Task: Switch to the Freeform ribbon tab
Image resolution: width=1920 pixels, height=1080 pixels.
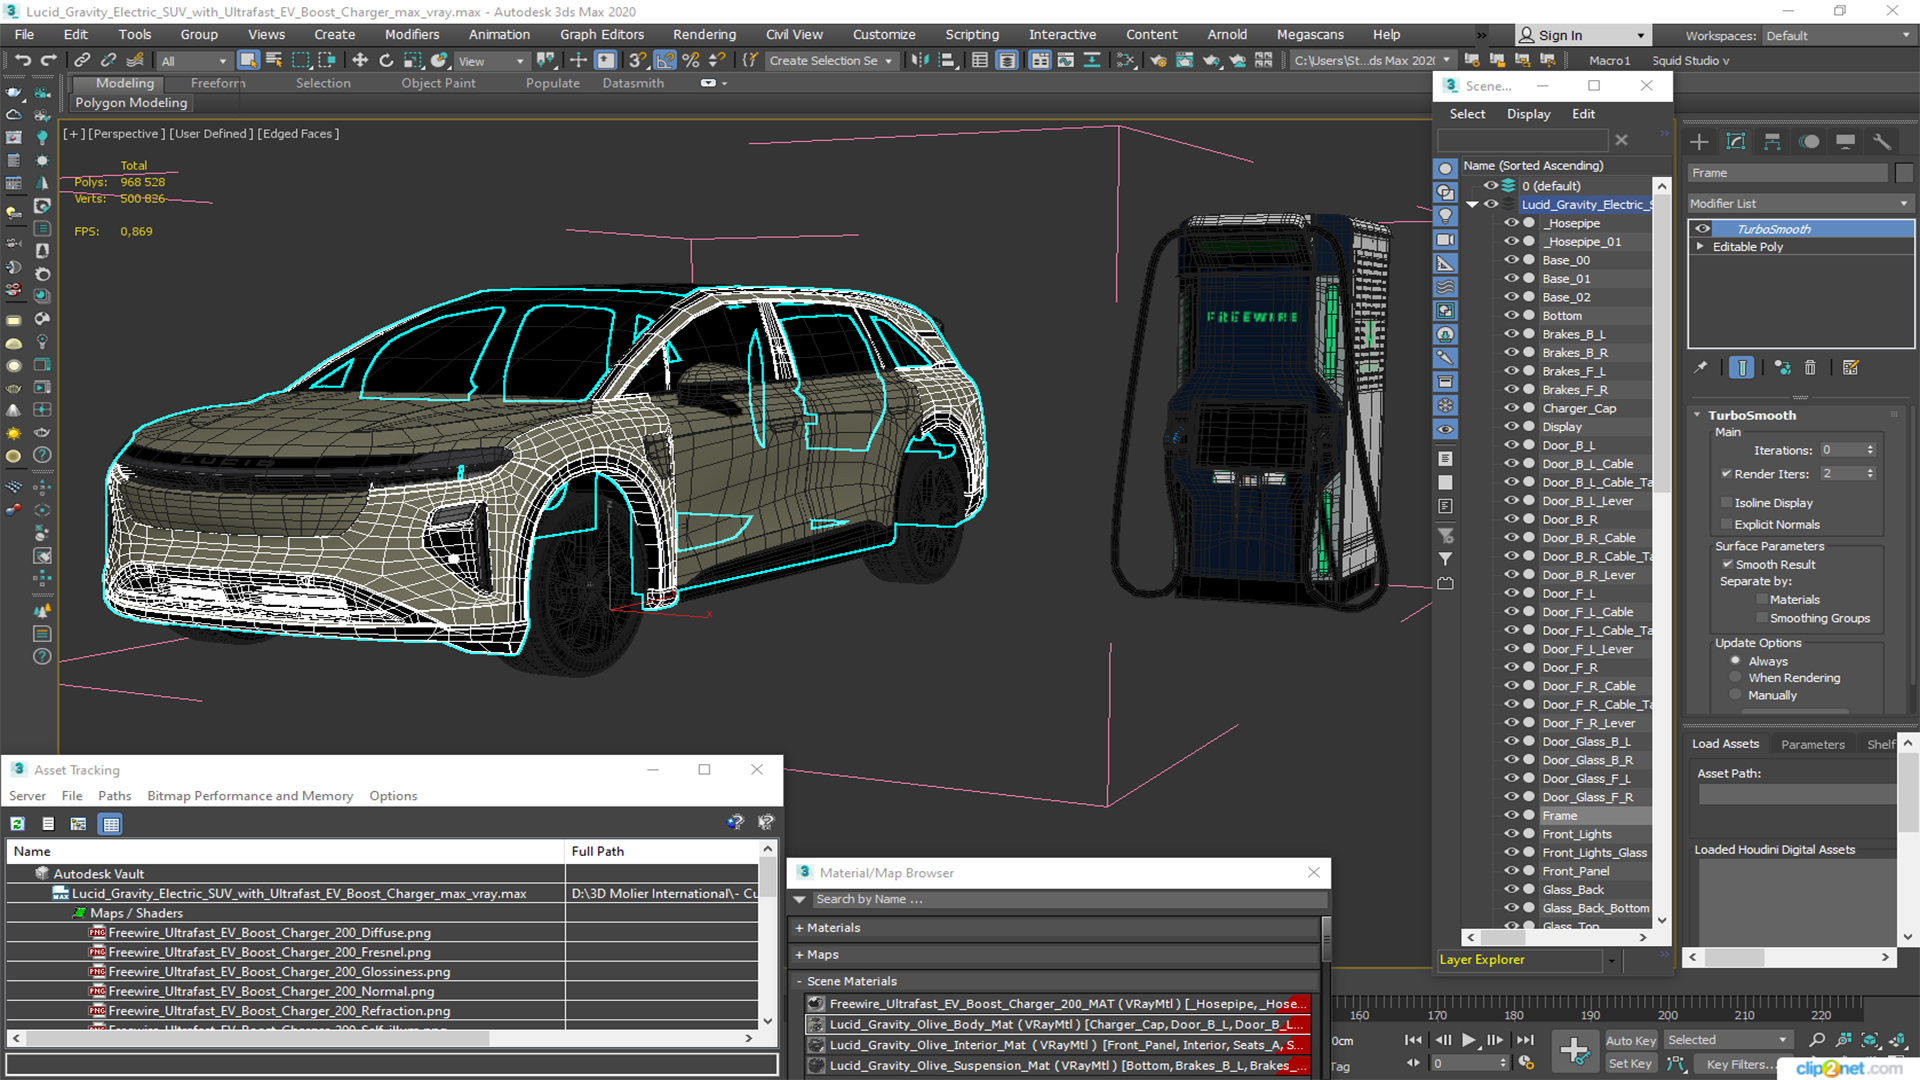Action: [218, 83]
